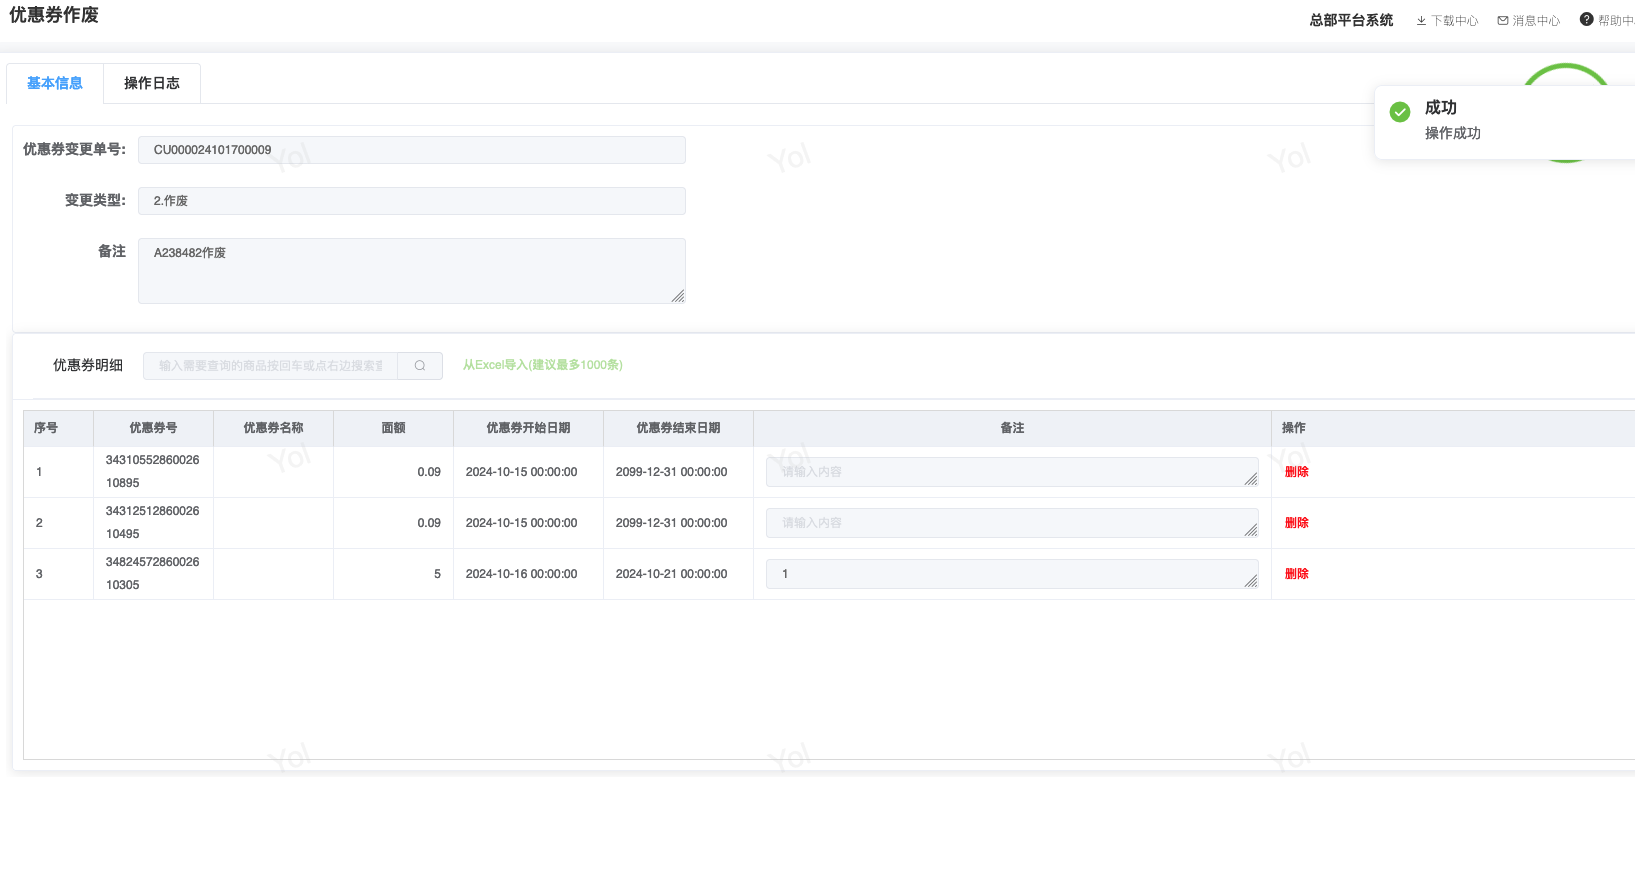1635x896 pixels.
Task: Delete coupon row 2 via 删除
Action: click(x=1296, y=523)
